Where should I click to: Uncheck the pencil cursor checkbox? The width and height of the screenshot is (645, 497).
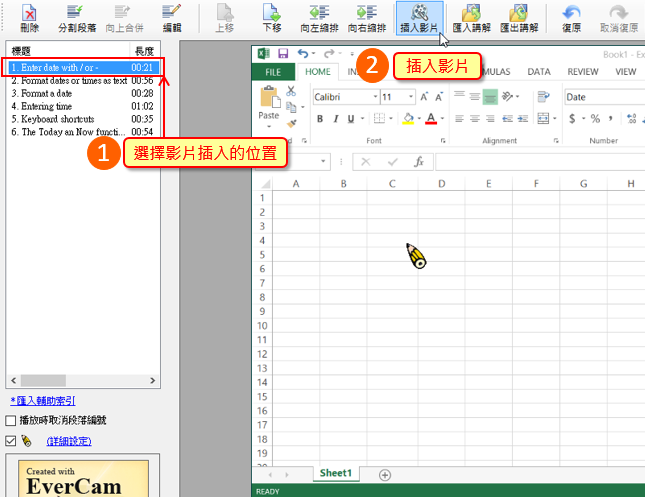tap(11, 441)
